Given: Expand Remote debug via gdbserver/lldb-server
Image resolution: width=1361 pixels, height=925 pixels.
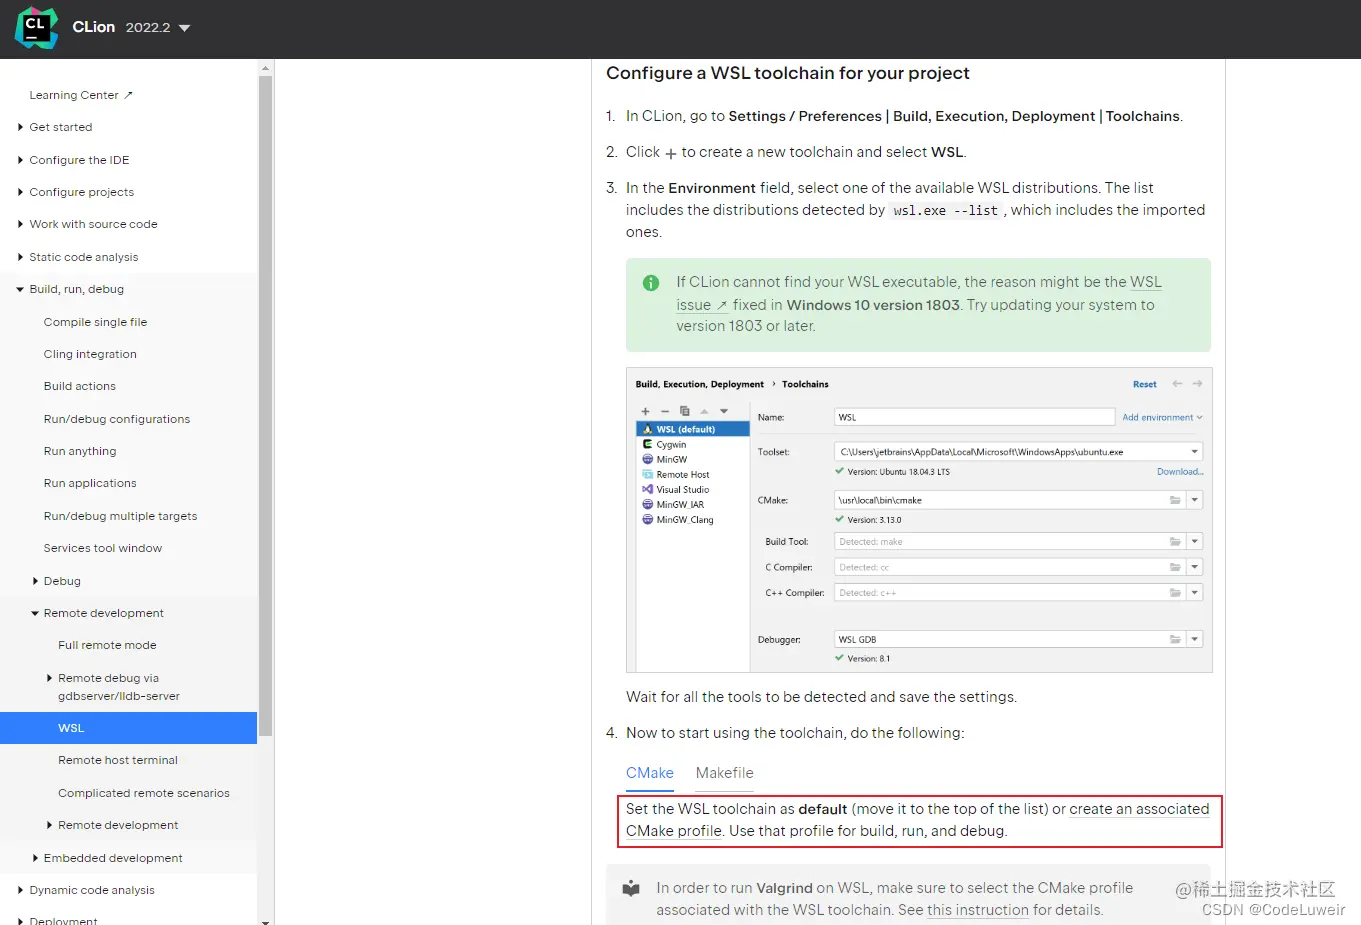Looking at the screenshot, I should pos(49,678).
